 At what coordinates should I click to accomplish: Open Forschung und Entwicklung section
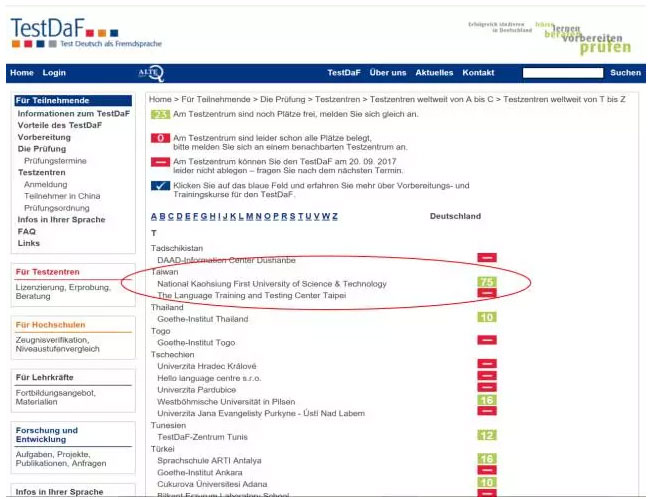tap(47, 435)
